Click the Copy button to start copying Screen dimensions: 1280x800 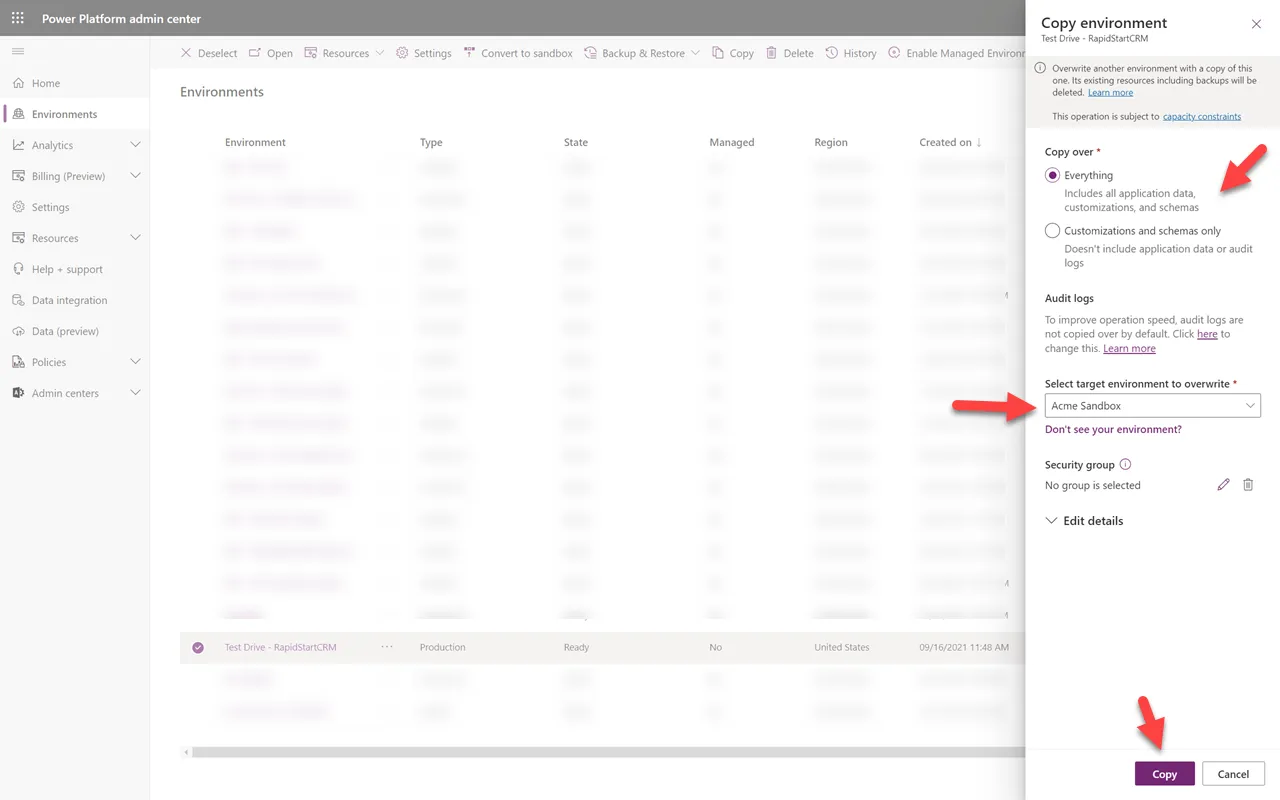click(x=1164, y=773)
